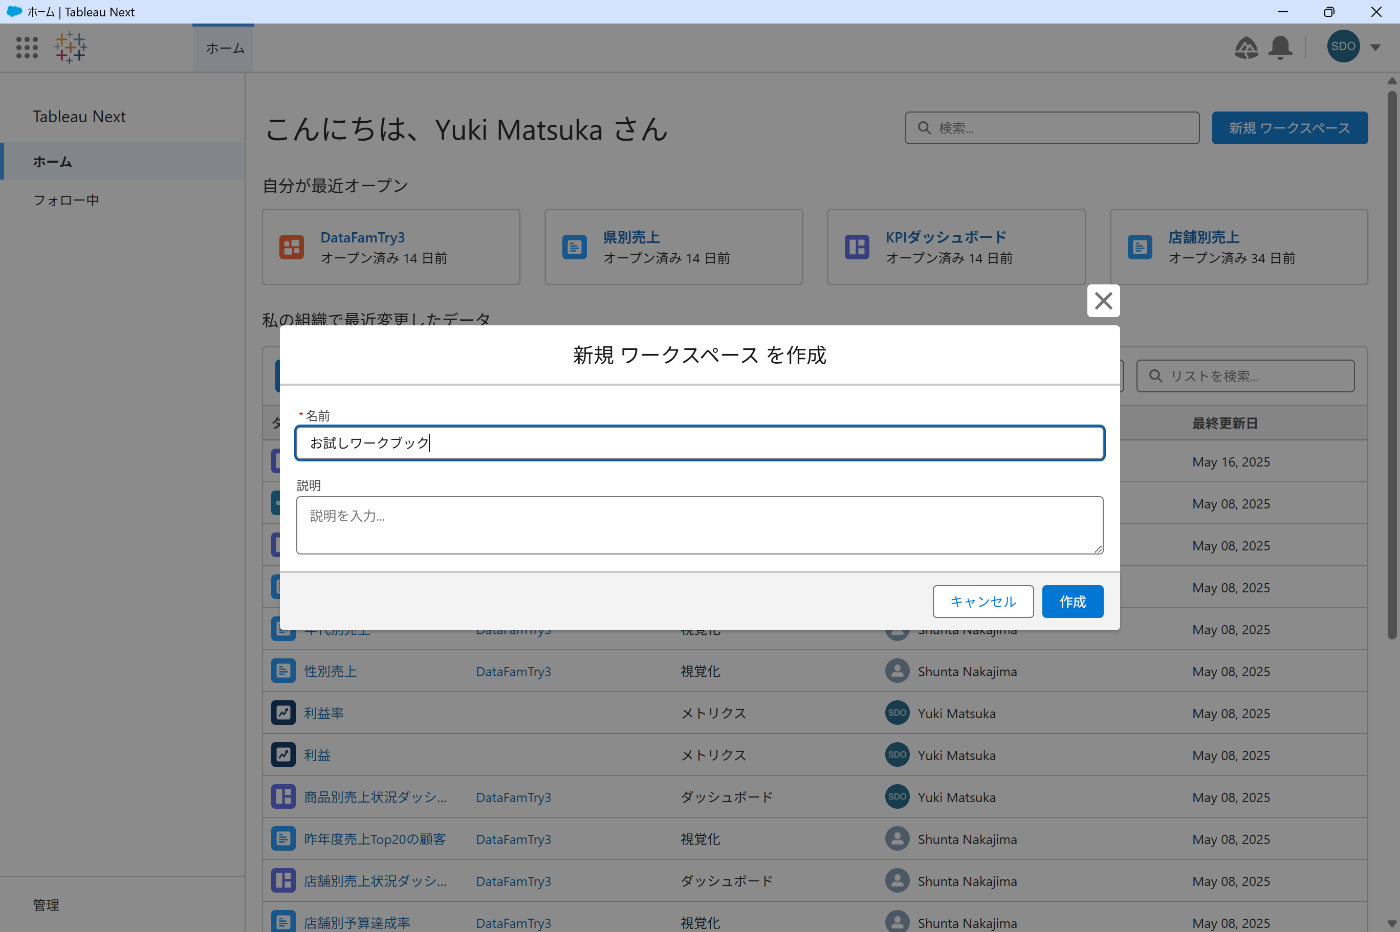Click the メトリクス cell in 利益 row
This screenshot has width=1400, height=932.
pos(714,756)
